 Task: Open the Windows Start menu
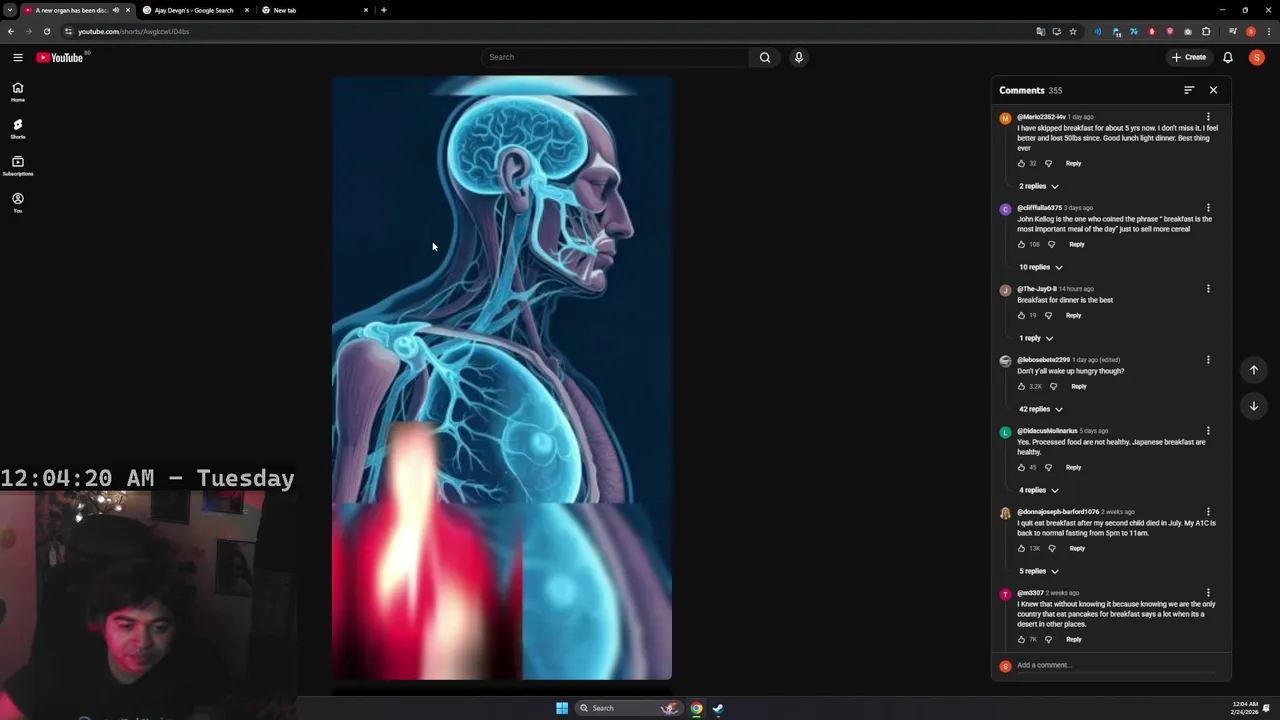(x=562, y=708)
